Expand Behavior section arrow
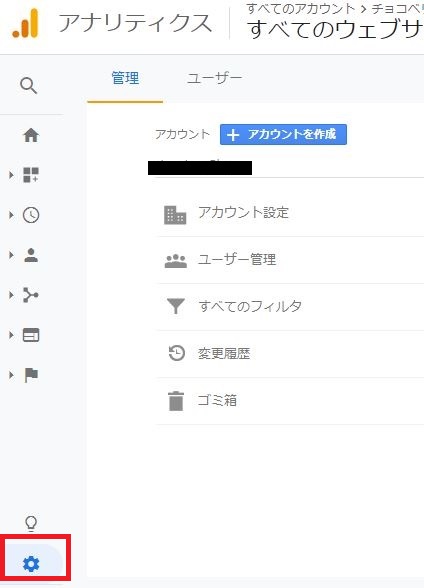Image resolution: width=424 pixels, height=588 pixels. click(x=11, y=335)
